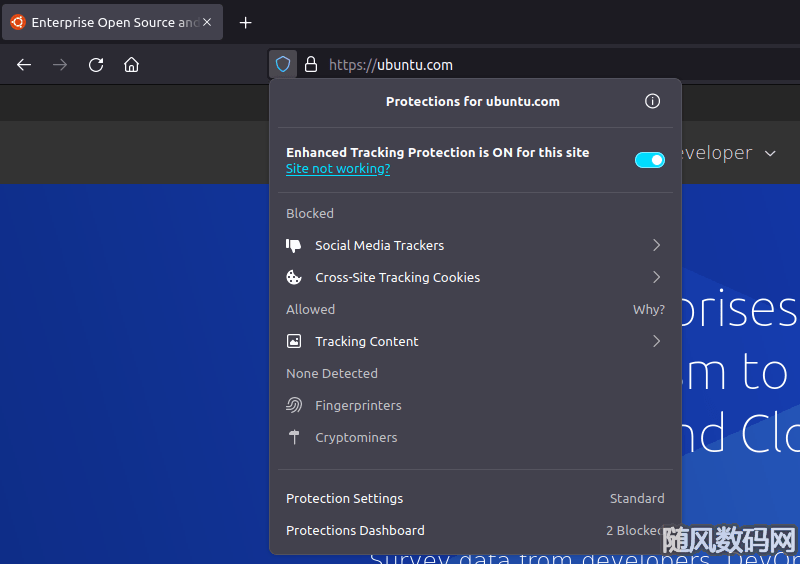Click the padlock site security icon
The height and width of the screenshot is (564, 800).
point(311,64)
